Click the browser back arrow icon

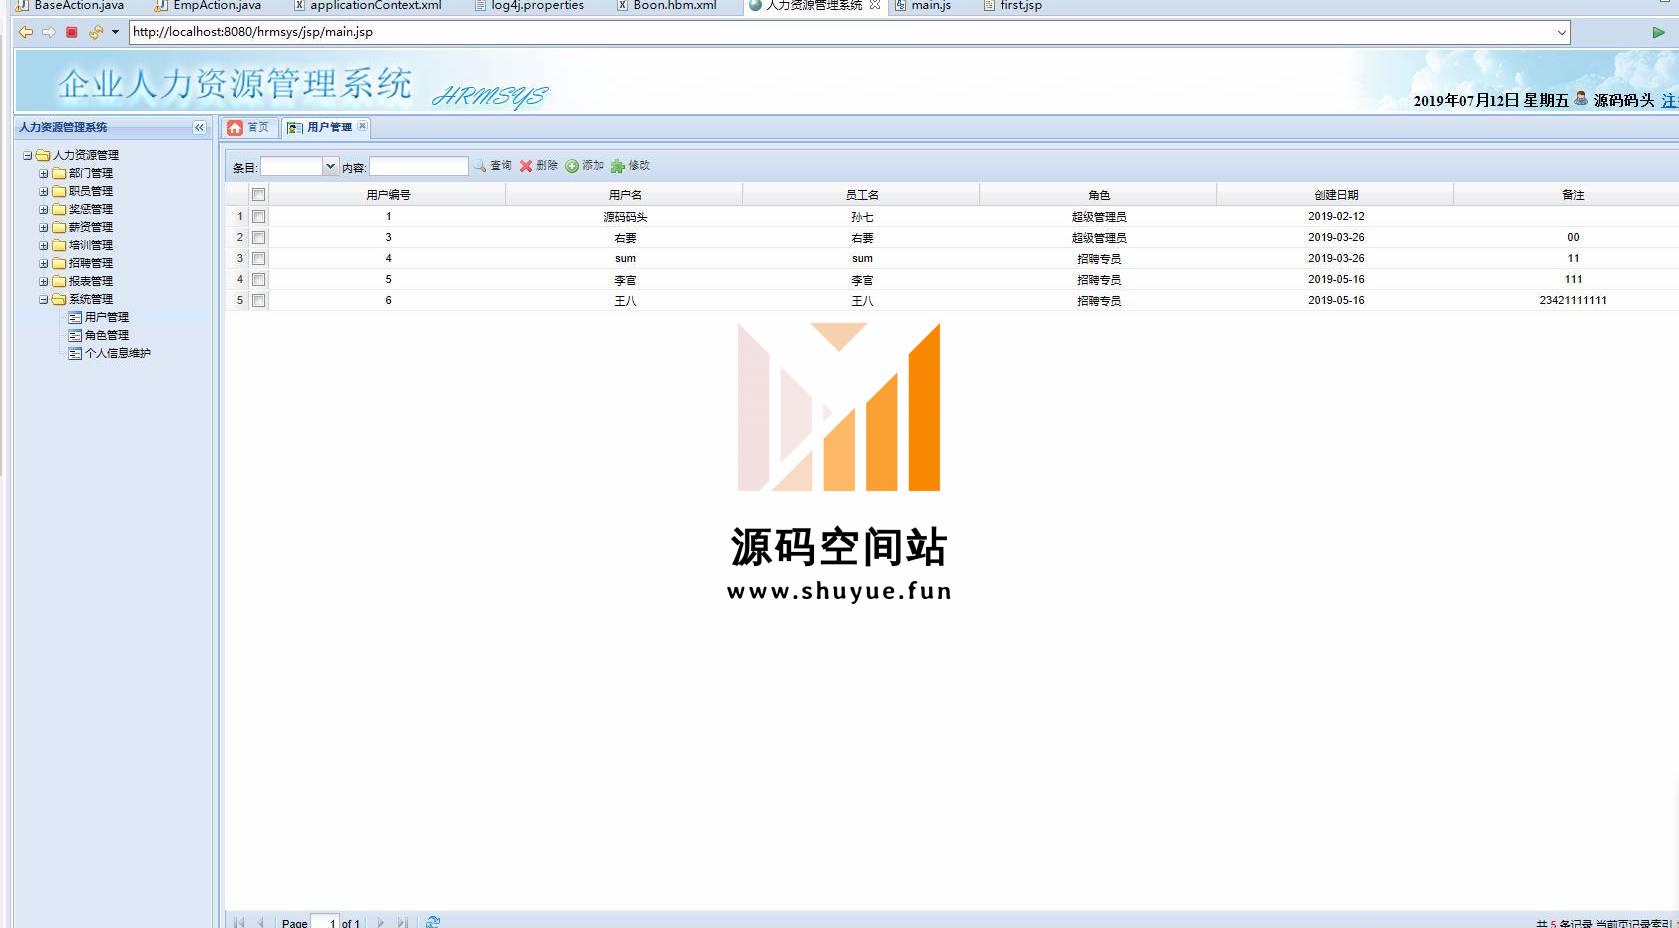coord(26,32)
